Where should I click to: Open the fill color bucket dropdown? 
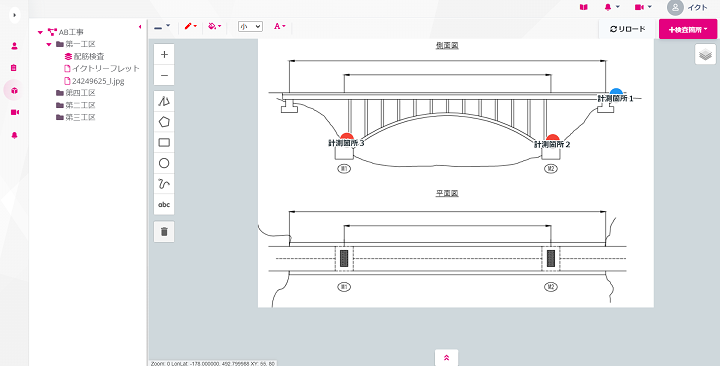(214, 27)
